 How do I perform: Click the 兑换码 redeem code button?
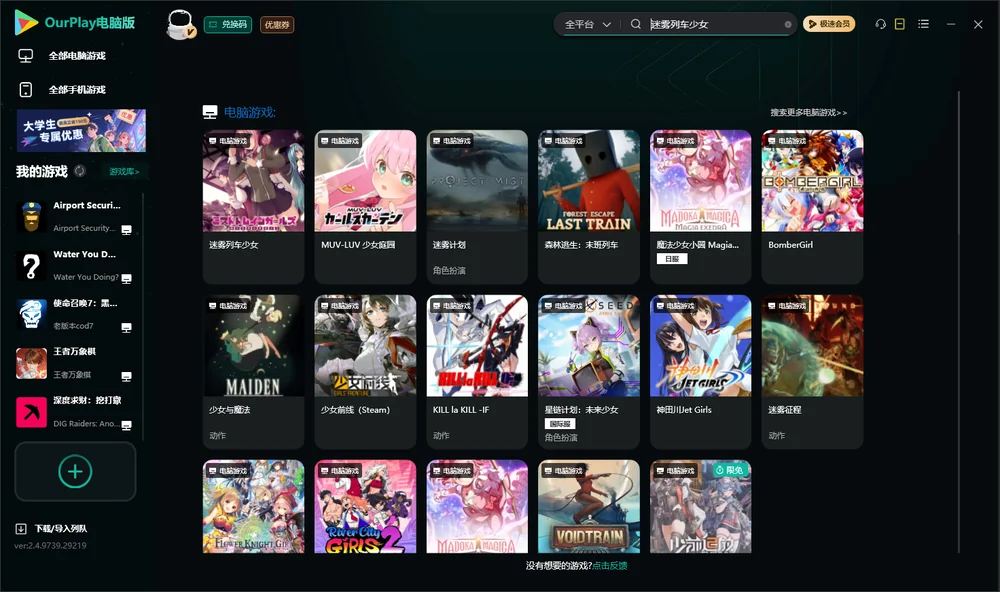pos(228,25)
